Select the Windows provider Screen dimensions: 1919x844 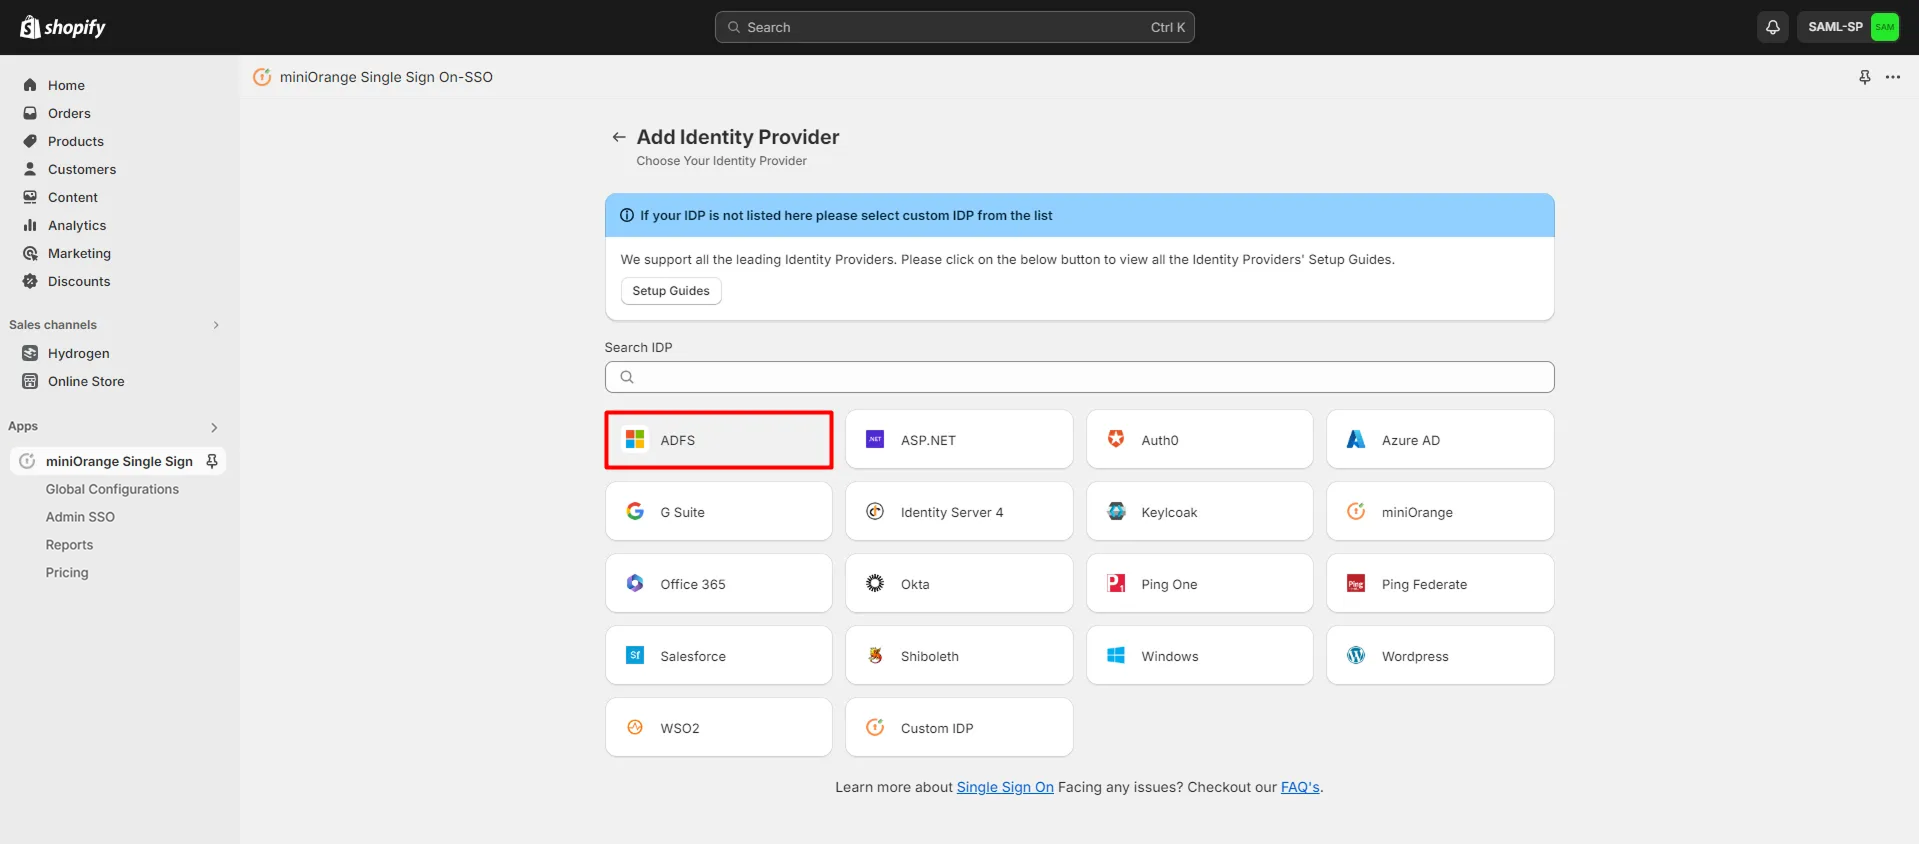coord(1200,655)
